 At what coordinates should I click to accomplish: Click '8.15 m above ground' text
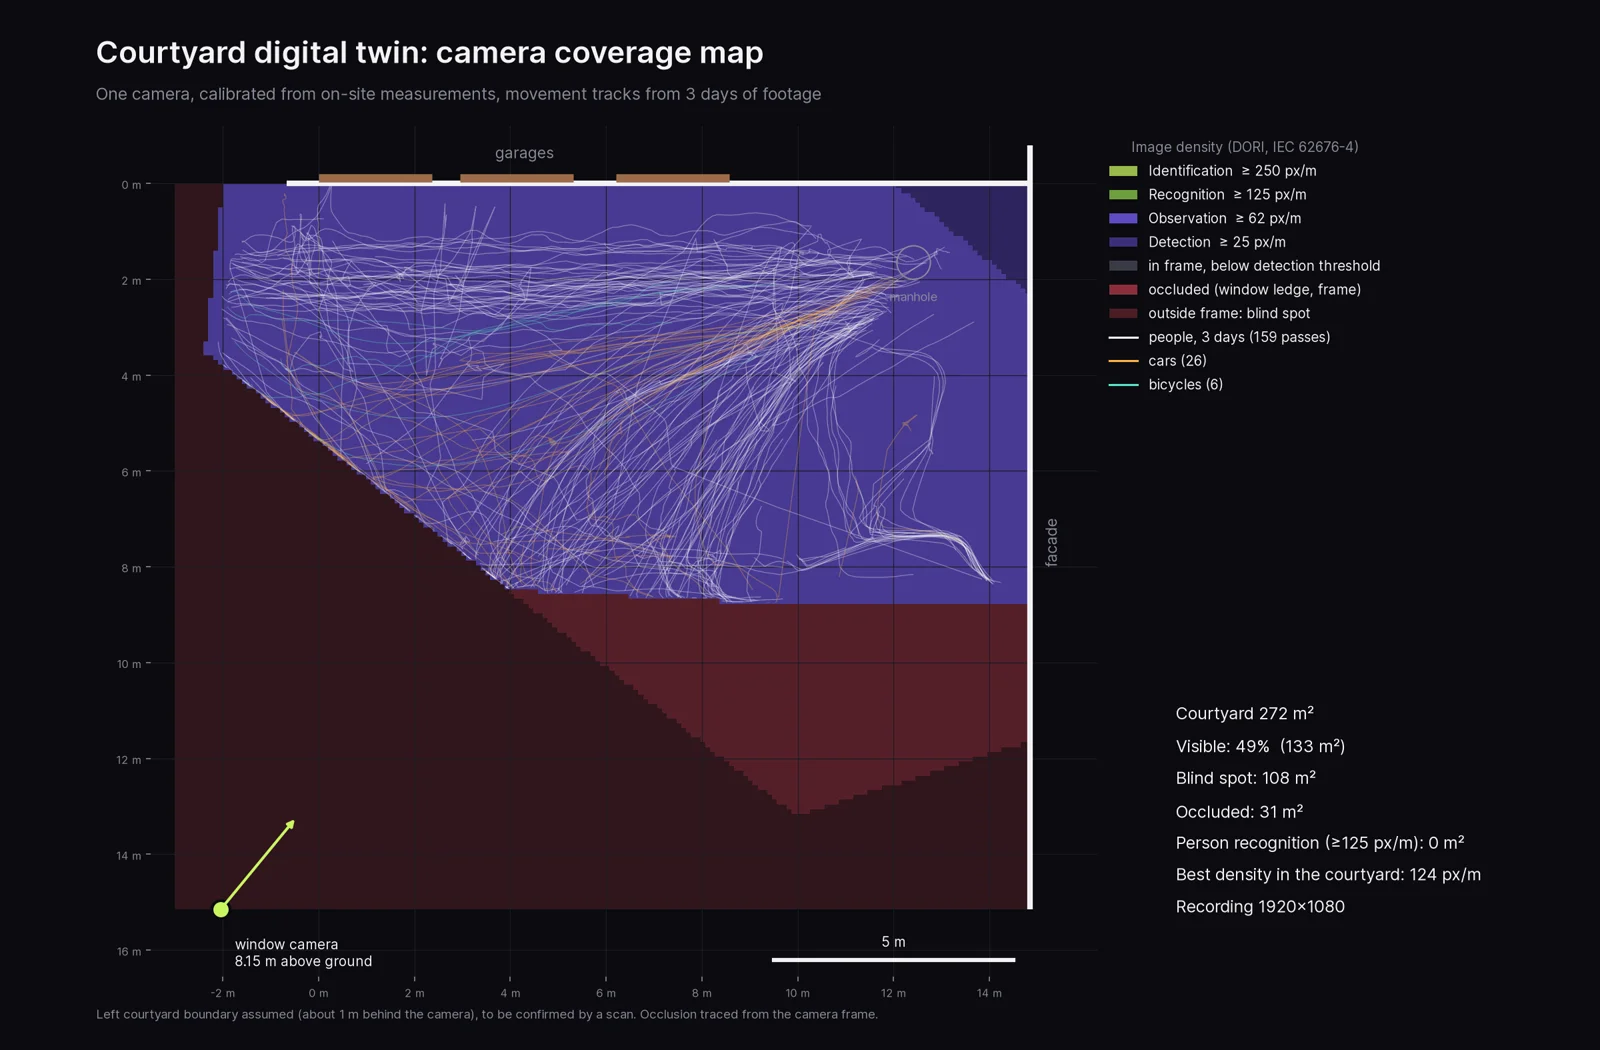click(303, 961)
